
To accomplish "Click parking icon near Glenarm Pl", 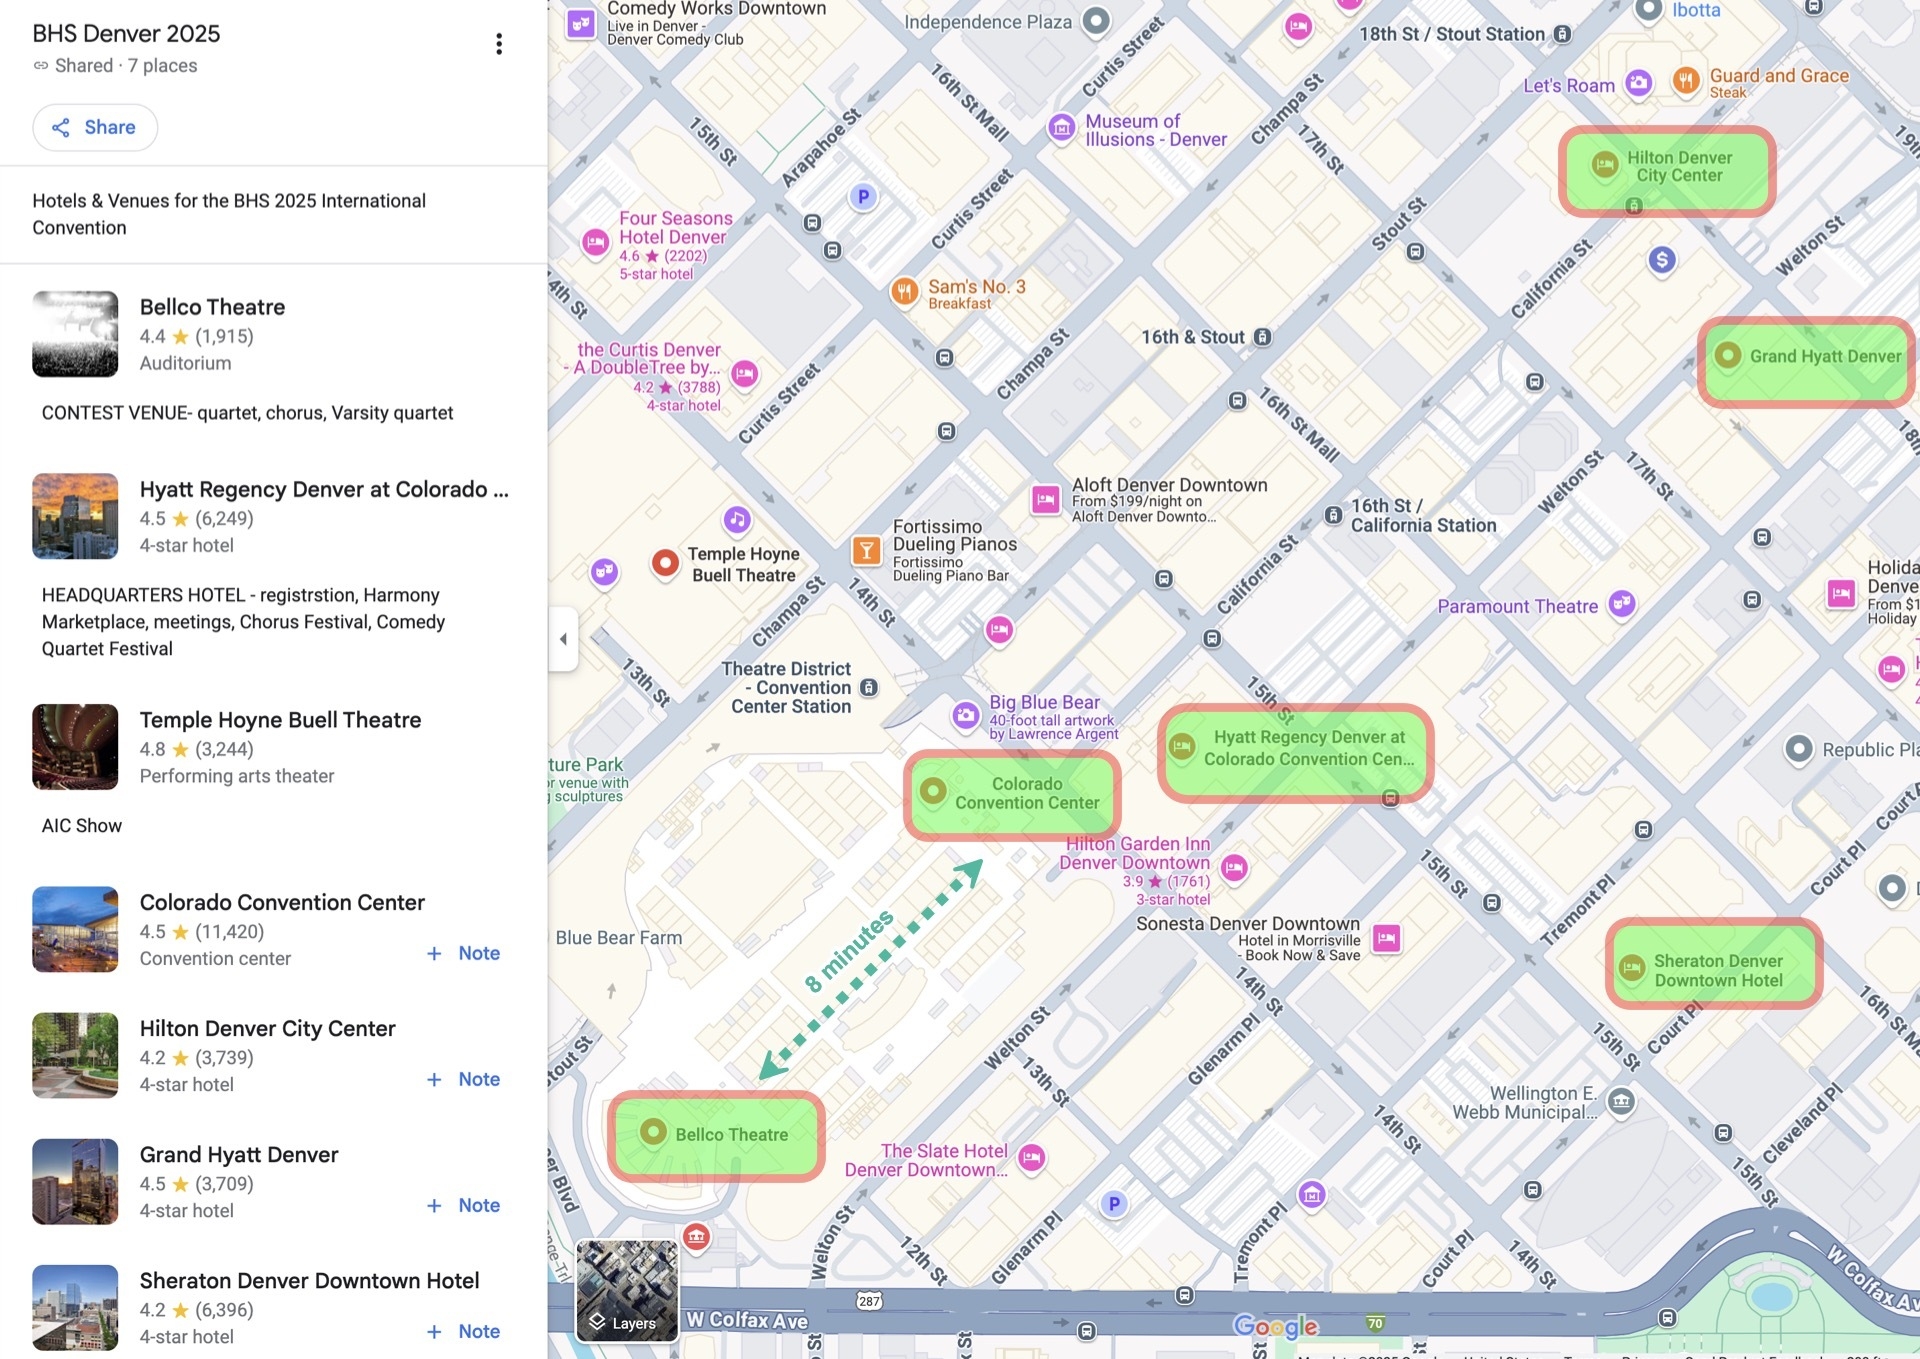I will coord(1114,1204).
